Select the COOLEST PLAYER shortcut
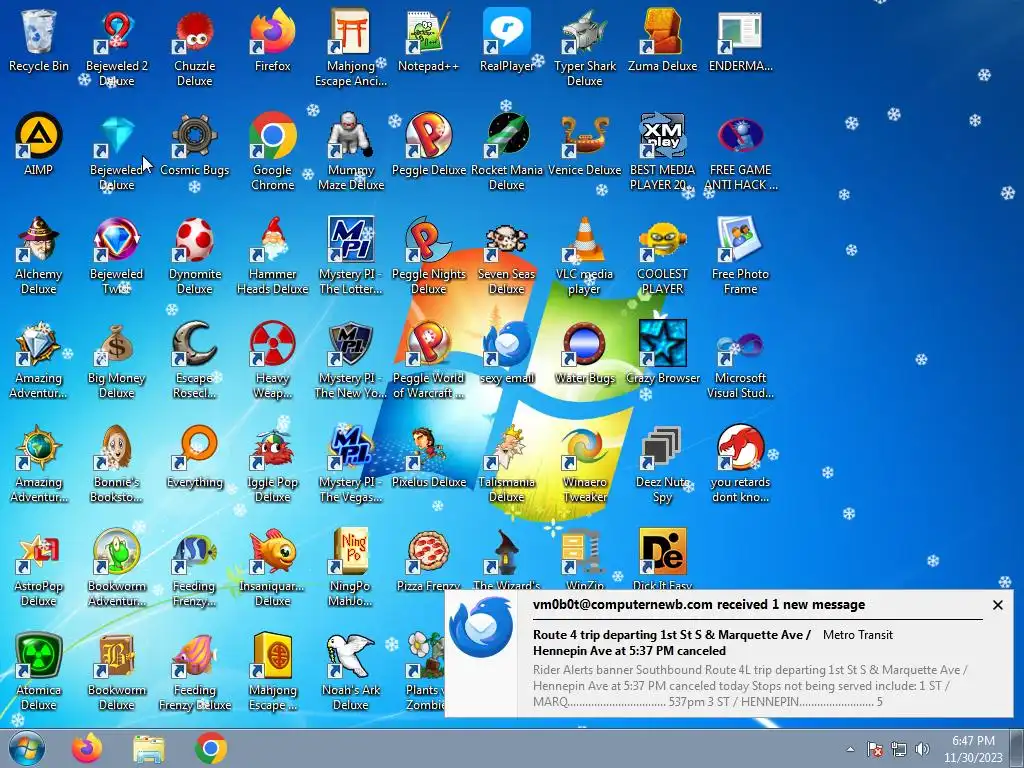 [x=662, y=256]
